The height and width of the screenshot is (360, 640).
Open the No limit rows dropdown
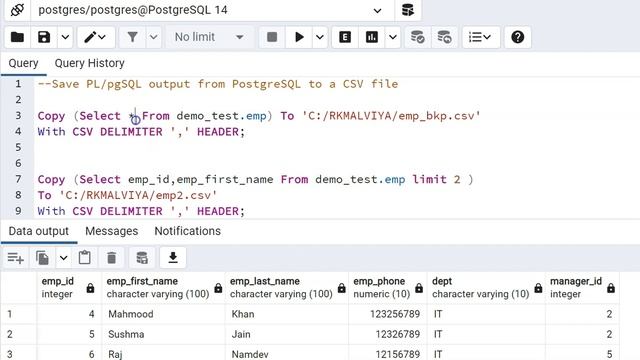pos(209,37)
